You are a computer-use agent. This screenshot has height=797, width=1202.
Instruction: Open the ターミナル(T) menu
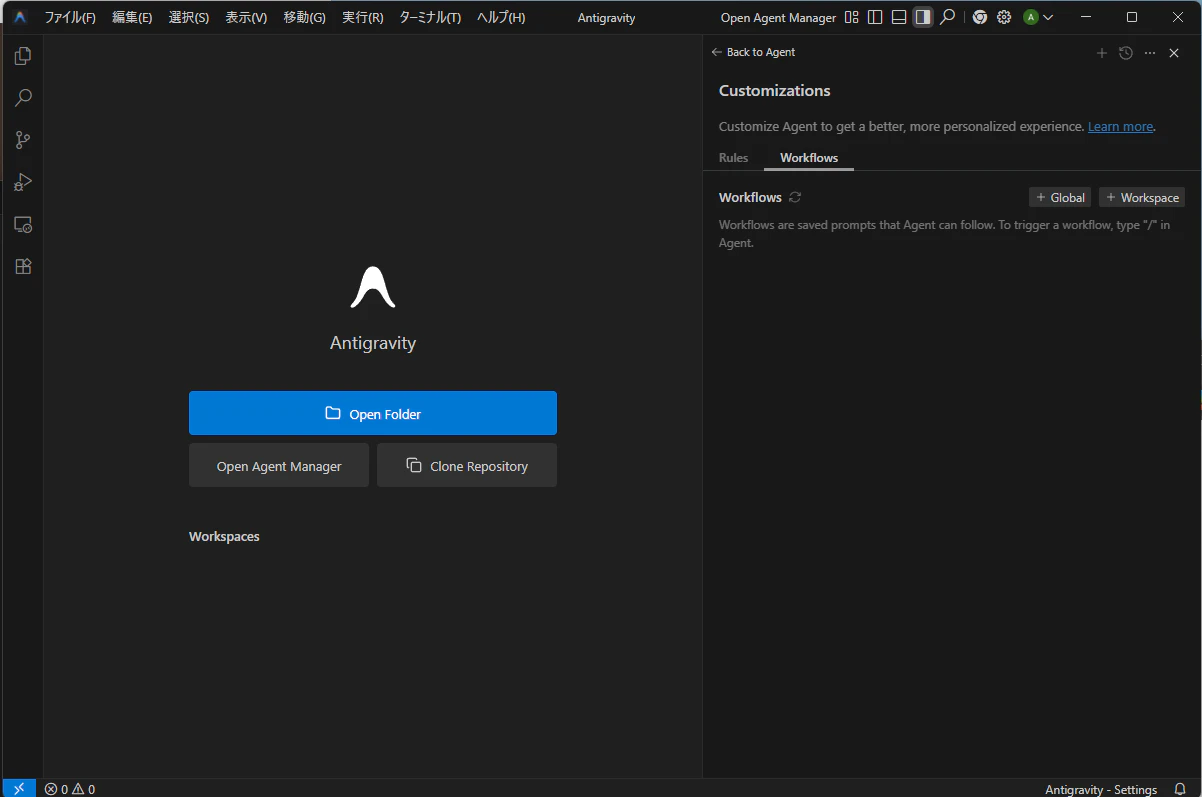coord(430,18)
